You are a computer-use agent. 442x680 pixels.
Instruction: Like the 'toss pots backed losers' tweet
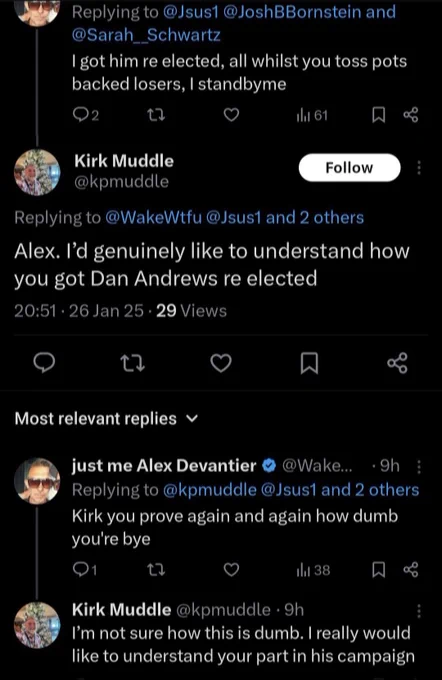pyautogui.click(x=231, y=115)
